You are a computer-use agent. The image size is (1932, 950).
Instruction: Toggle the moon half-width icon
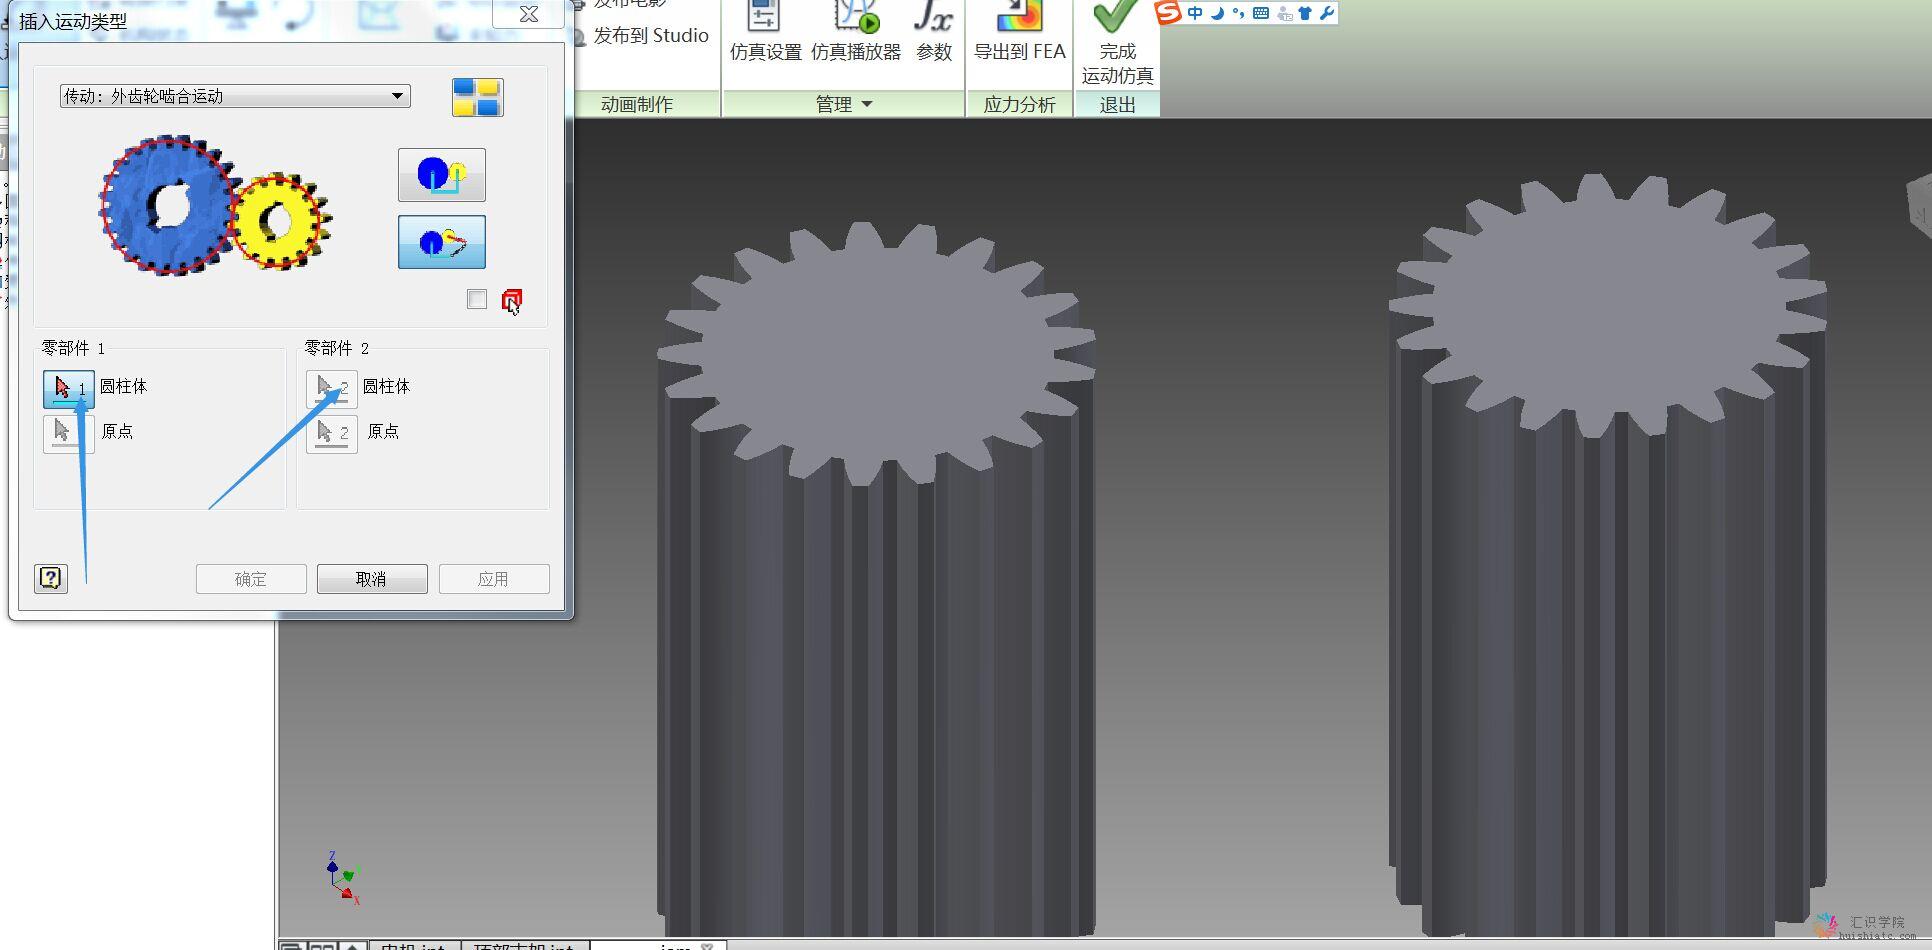[x=1217, y=13]
